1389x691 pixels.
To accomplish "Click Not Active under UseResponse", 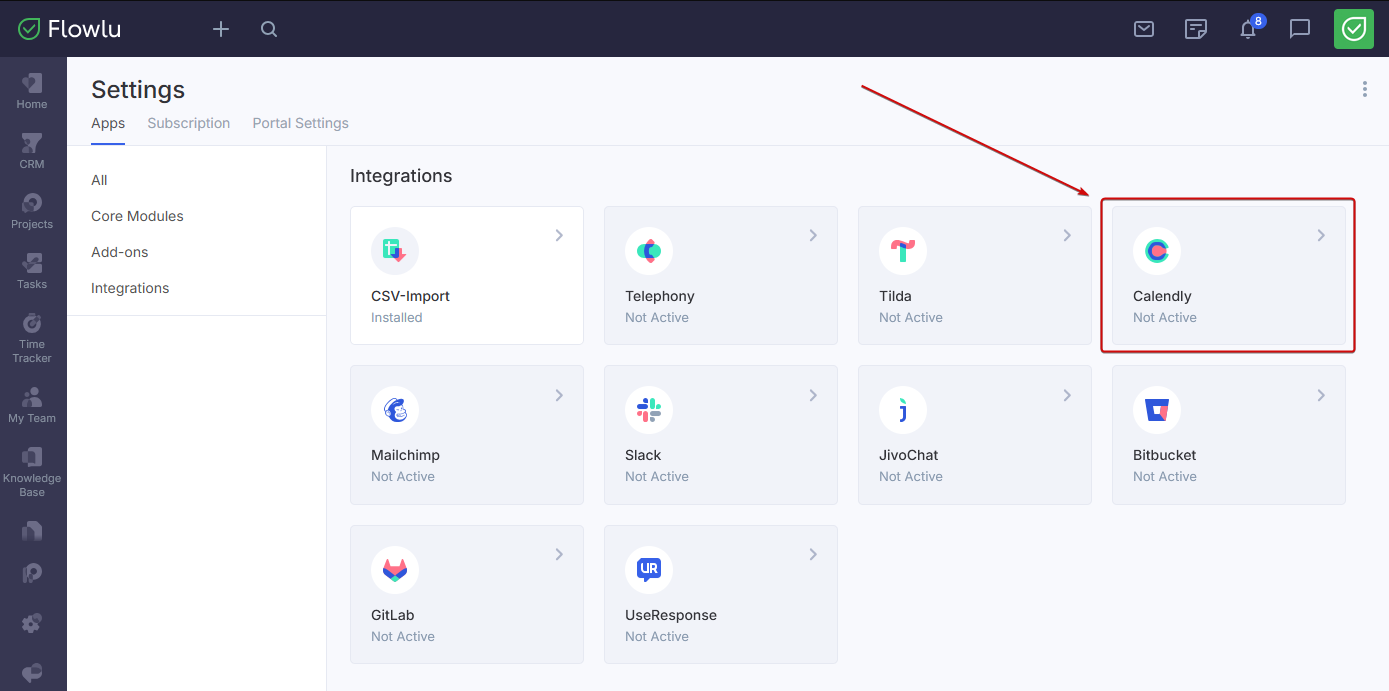I will tap(657, 636).
